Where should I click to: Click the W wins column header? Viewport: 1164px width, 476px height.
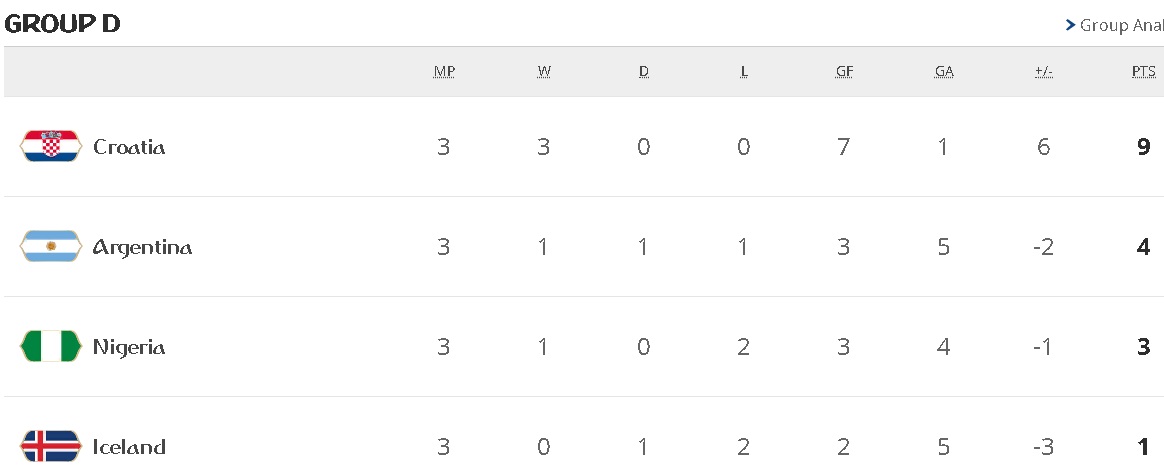[x=544, y=72]
